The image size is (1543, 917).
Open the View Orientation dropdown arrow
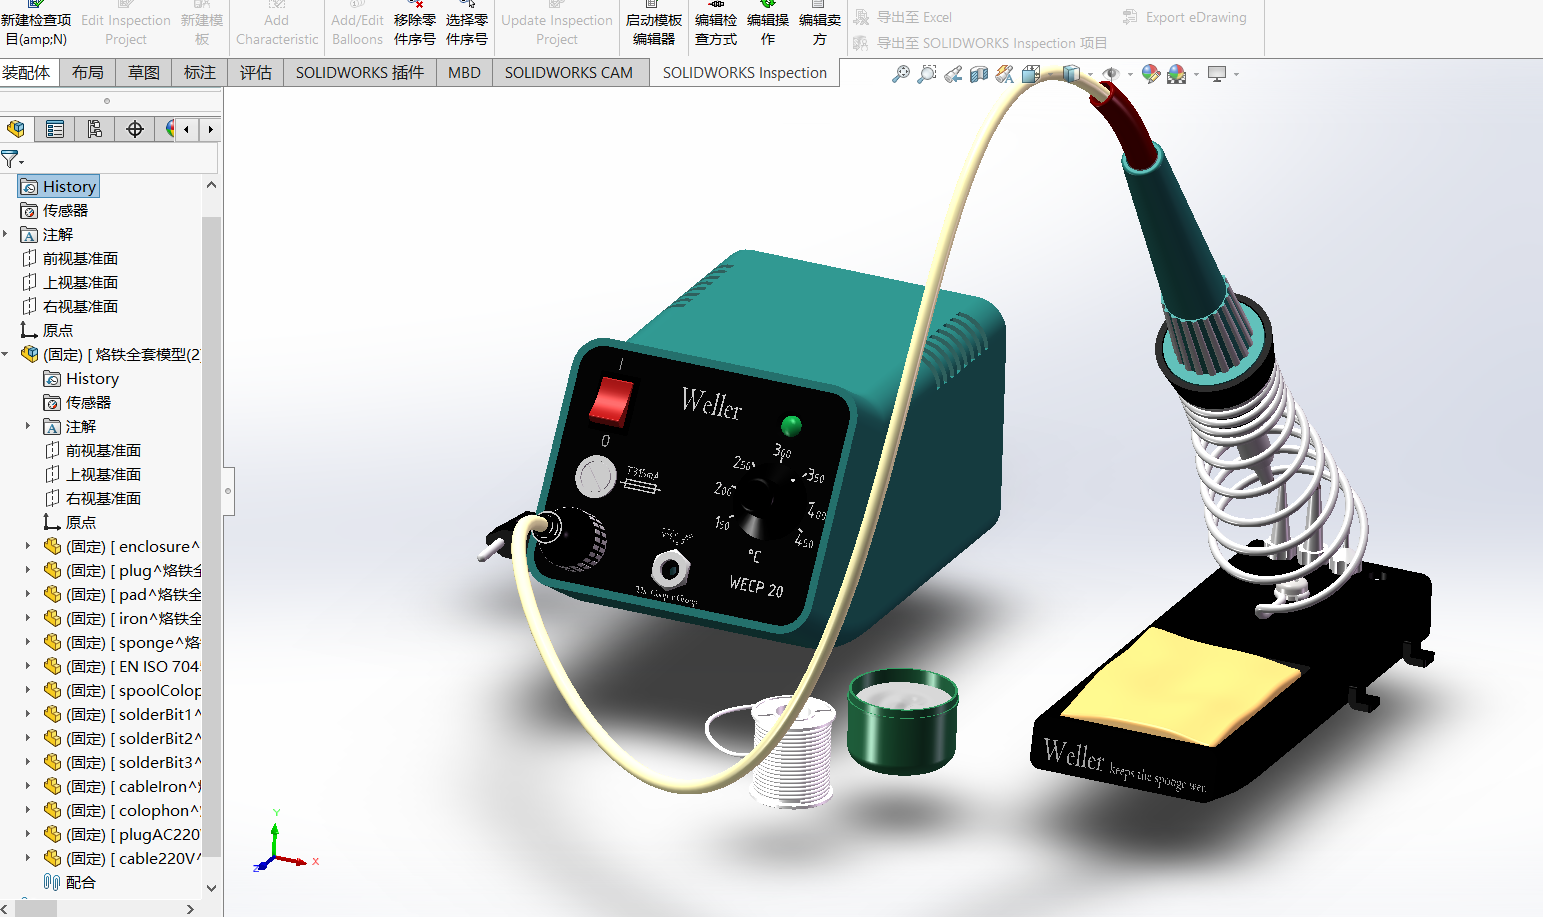click(1049, 74)
